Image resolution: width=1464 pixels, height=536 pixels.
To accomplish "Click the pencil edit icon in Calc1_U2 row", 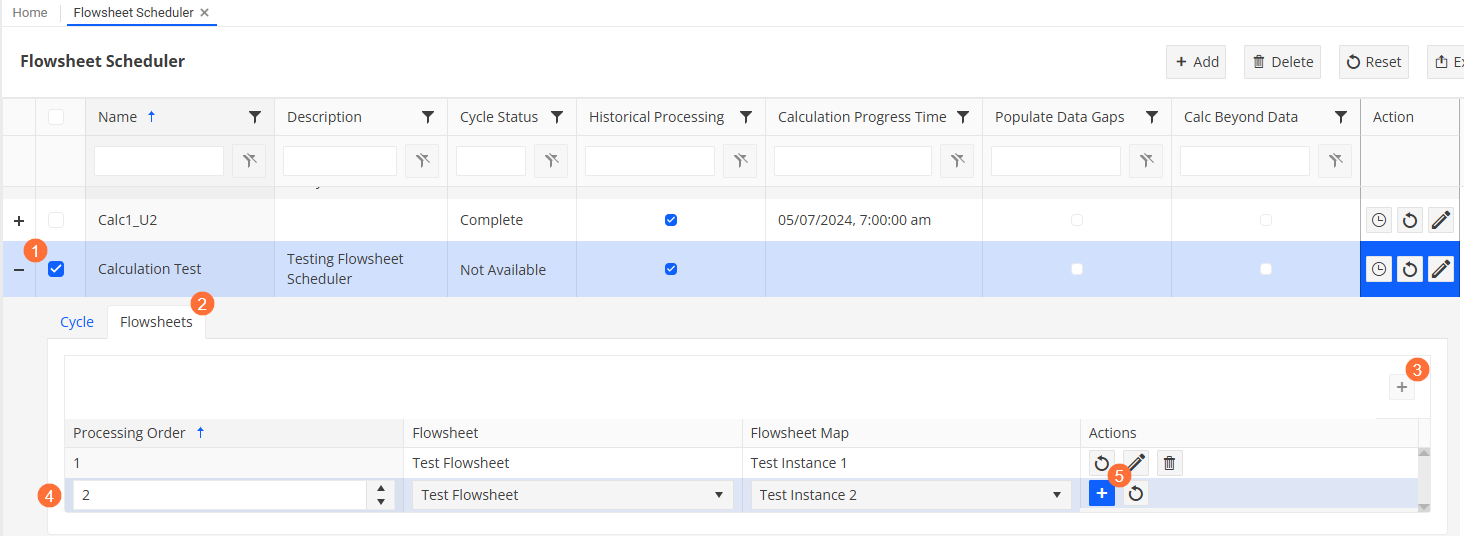I will [x=1441, y=220].
